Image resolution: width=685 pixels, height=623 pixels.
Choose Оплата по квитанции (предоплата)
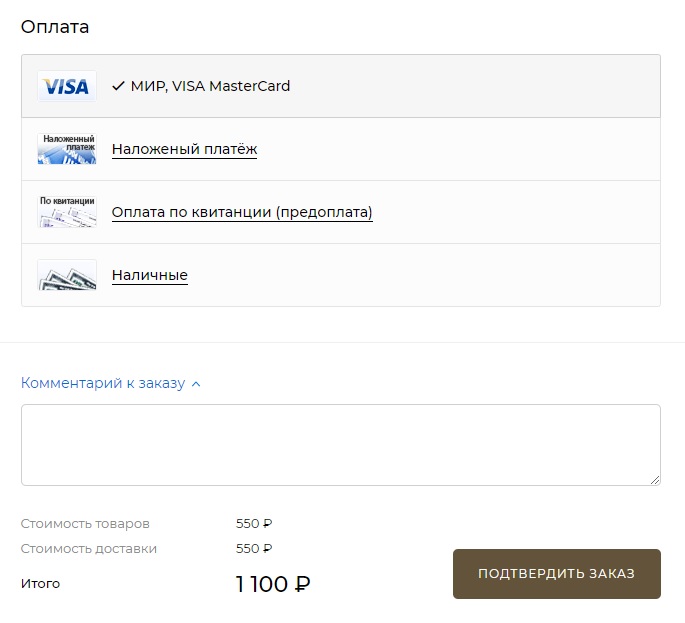242,212
